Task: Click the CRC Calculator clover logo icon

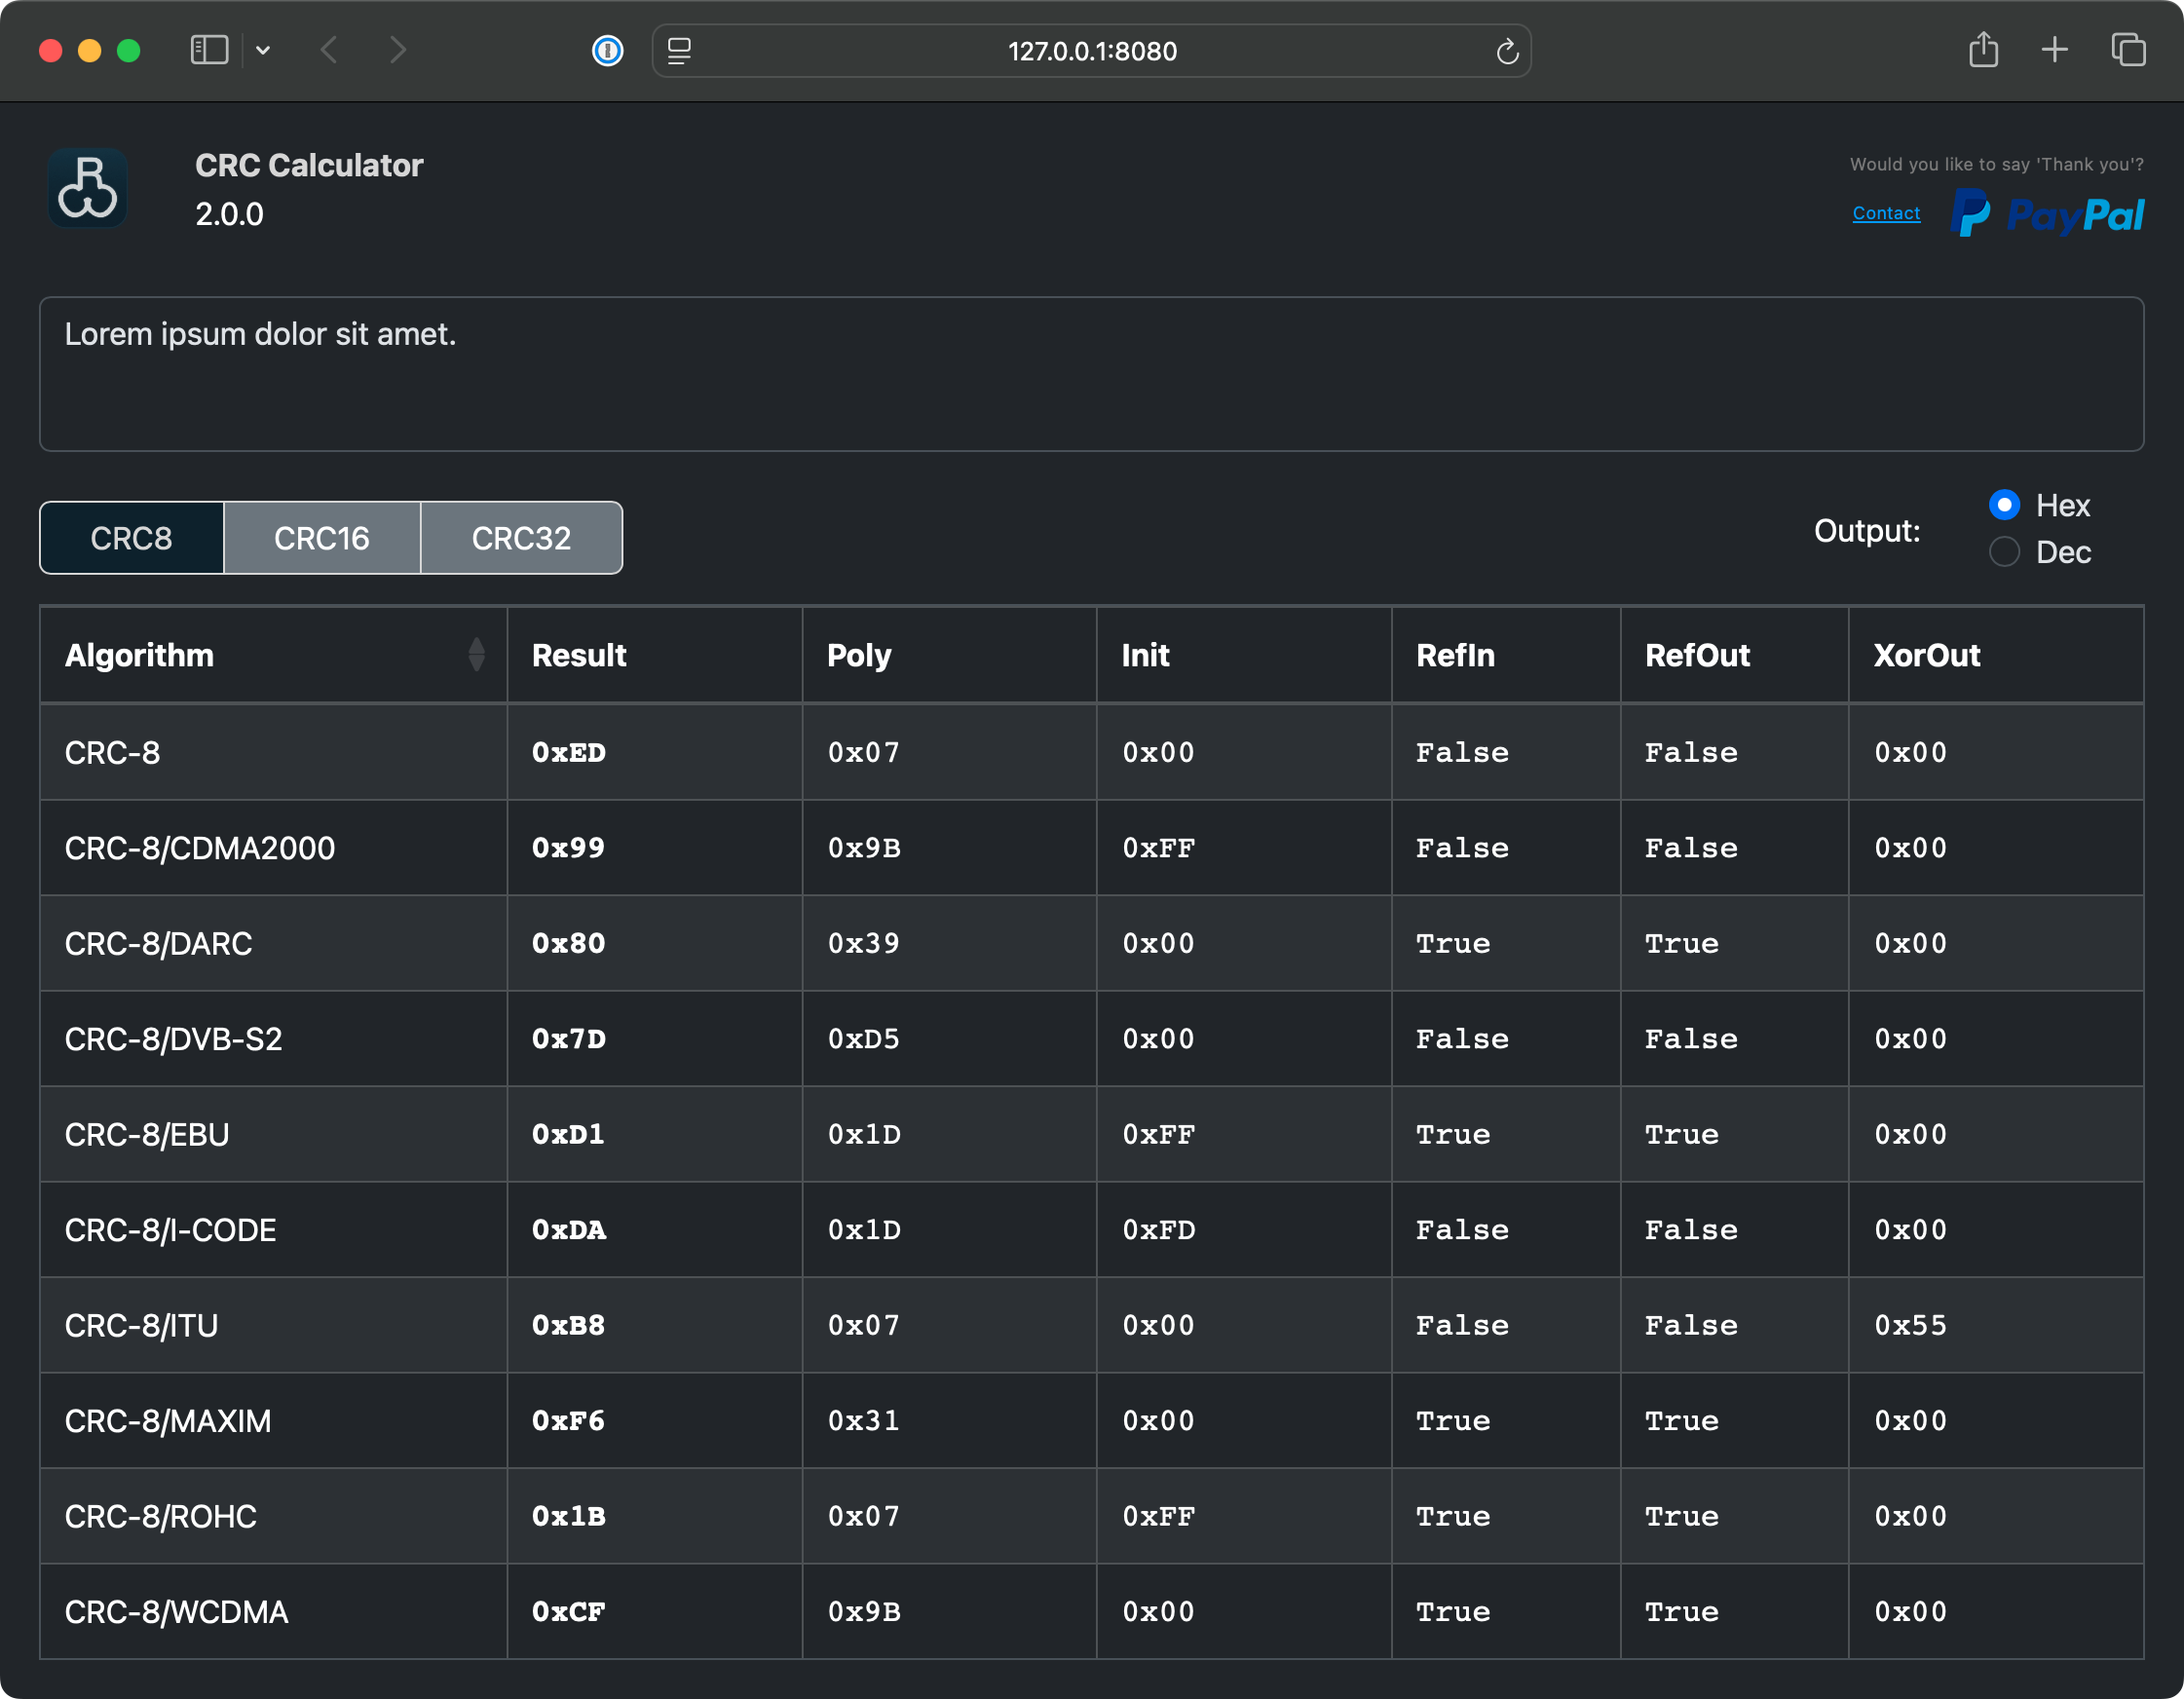Action: point(88,188)
